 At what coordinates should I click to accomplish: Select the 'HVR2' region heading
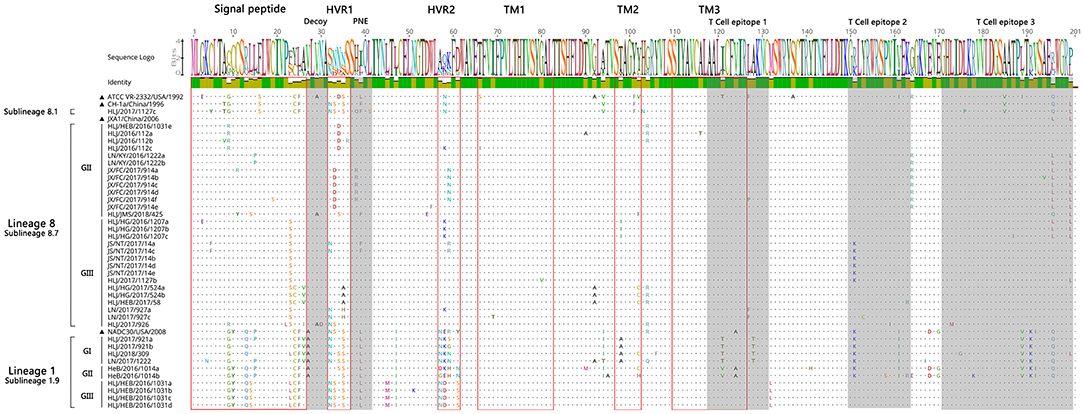pyautogui.click(x=440, y=10)
